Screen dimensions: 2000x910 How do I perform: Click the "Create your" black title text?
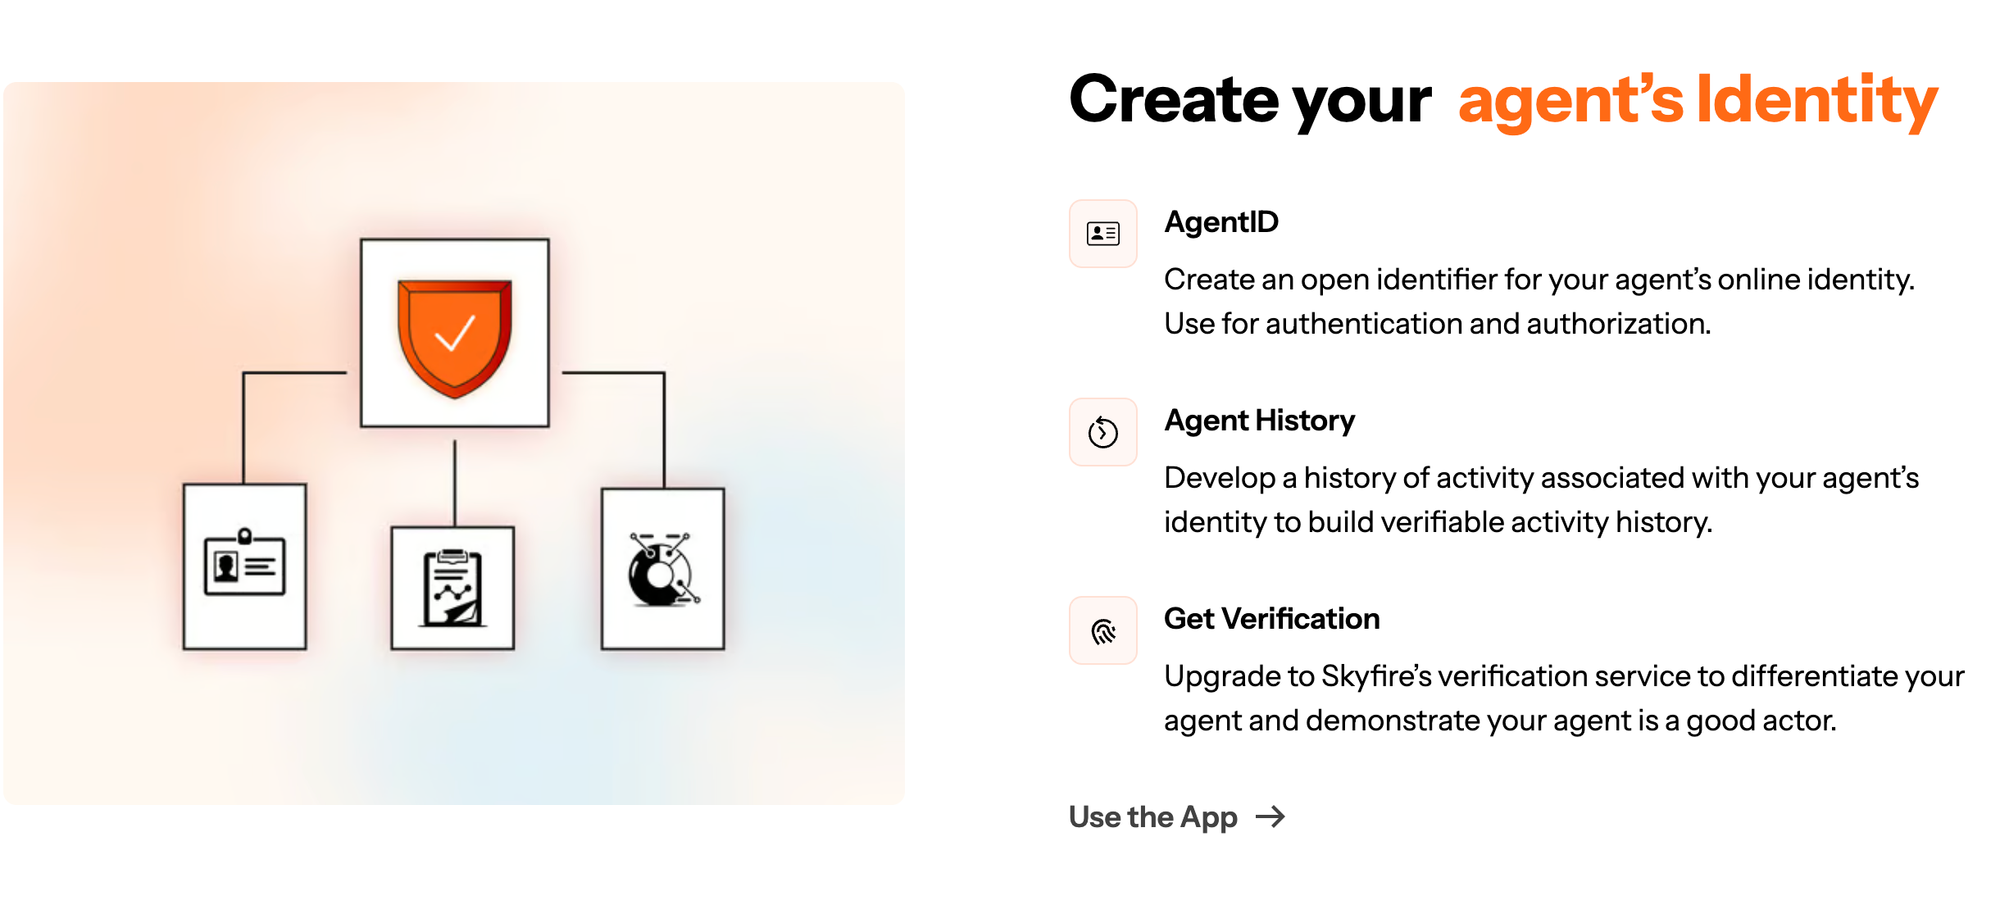[x=1250, y=100]
